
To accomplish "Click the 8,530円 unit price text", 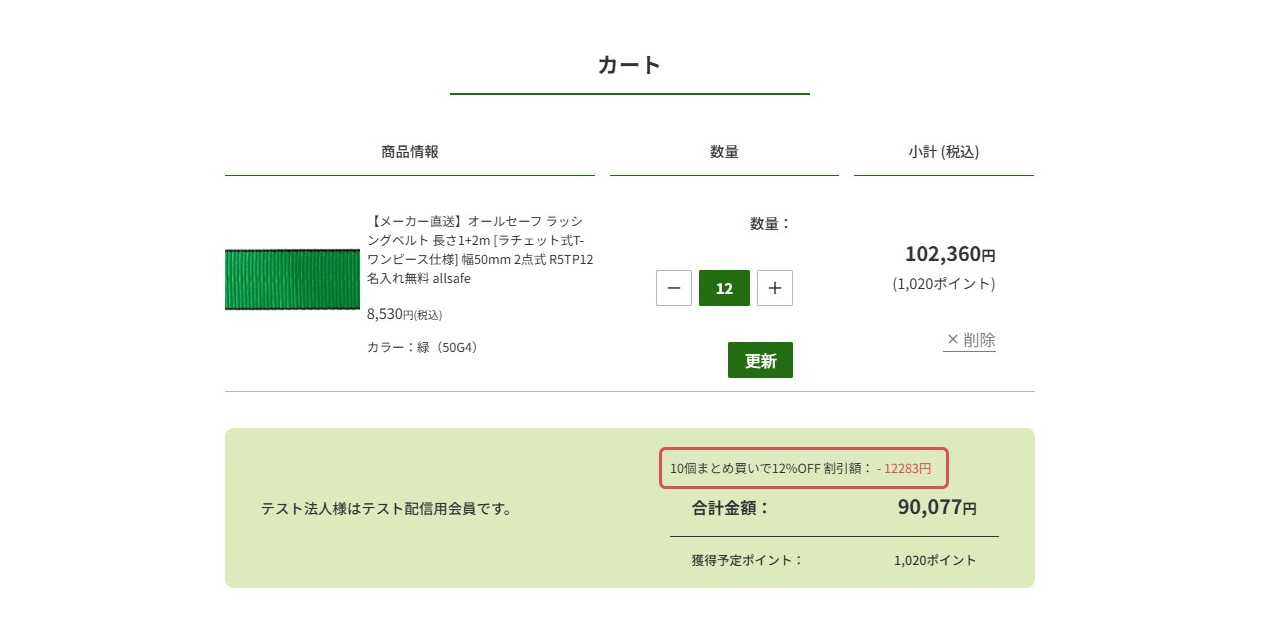I will tap(404, 314).
